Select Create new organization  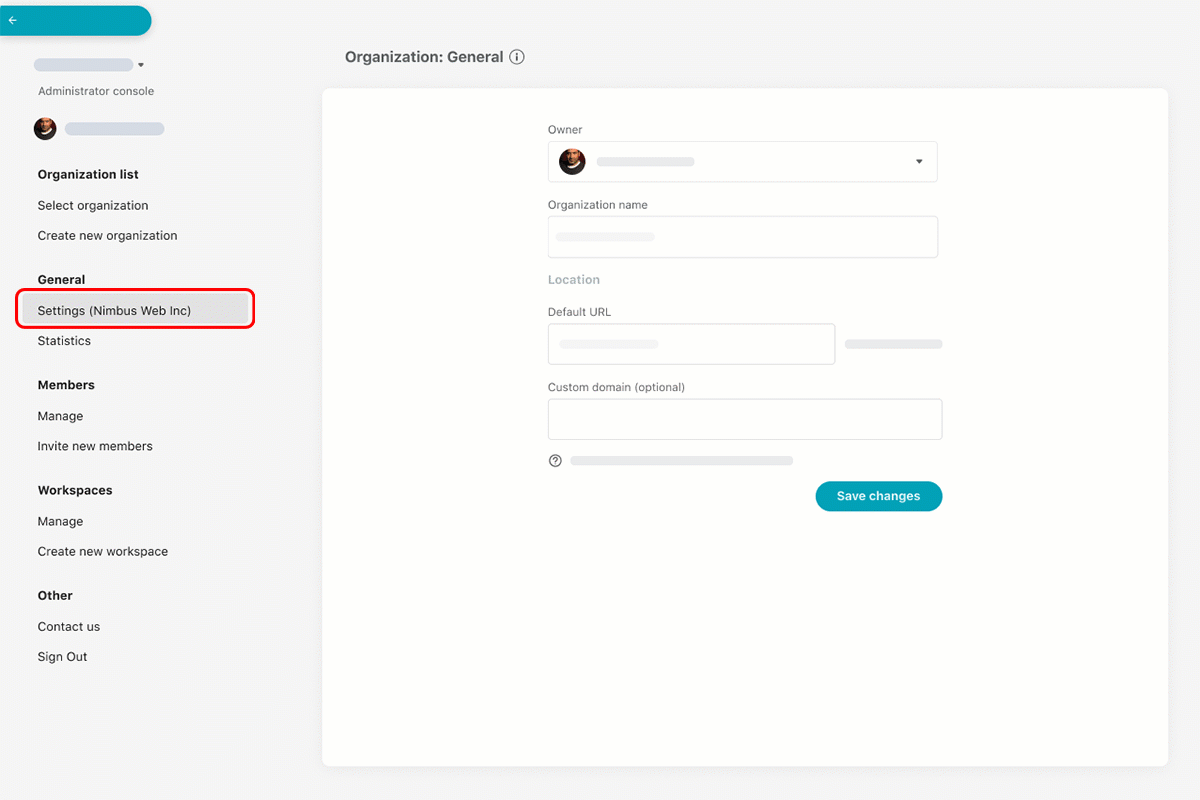click(x=107, y=235)
